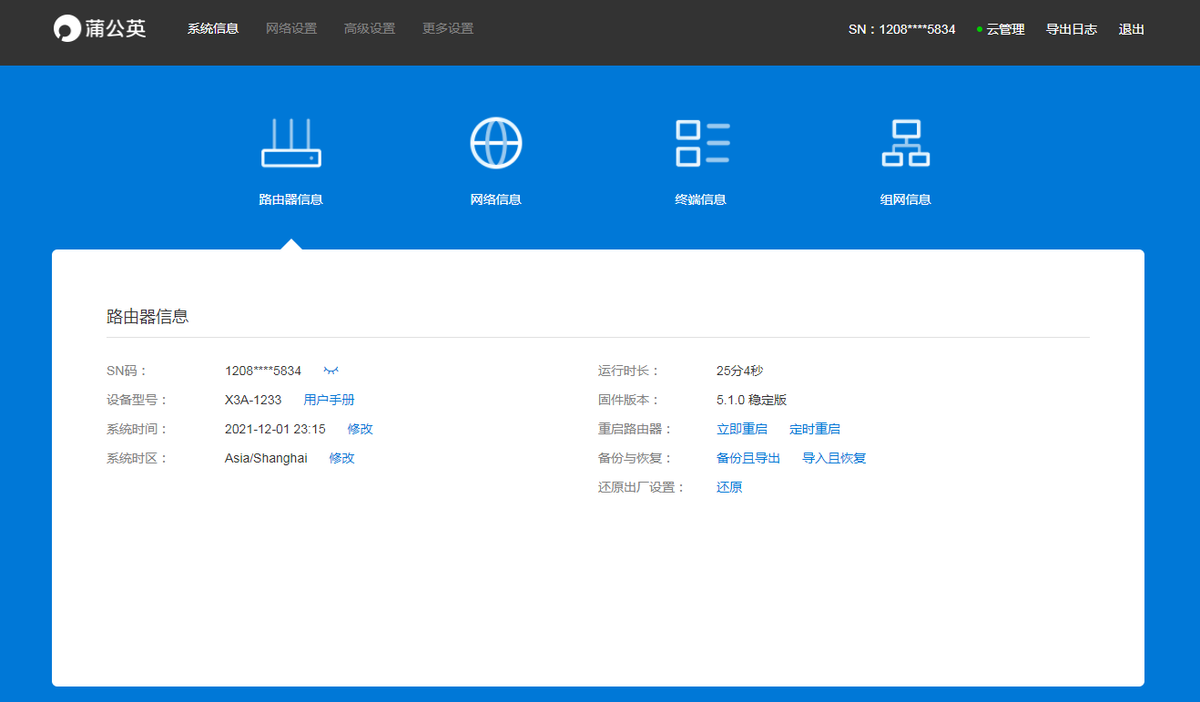1200x702 pixels.
Task: Open the 组网信息 topology icon
Action: click(906, 143)
